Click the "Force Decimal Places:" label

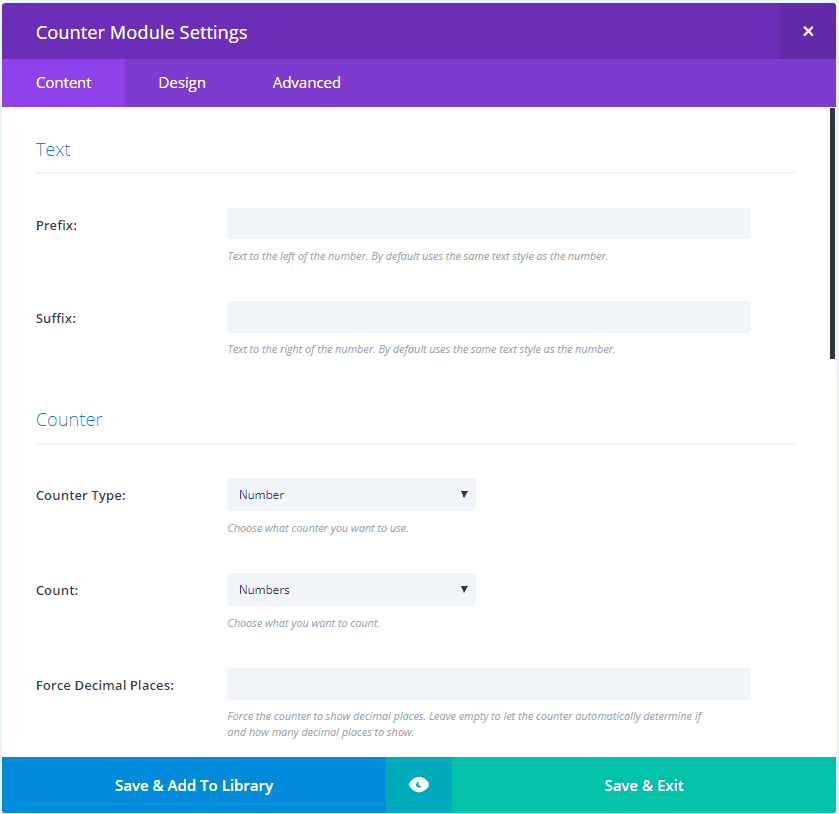[105, 685]
